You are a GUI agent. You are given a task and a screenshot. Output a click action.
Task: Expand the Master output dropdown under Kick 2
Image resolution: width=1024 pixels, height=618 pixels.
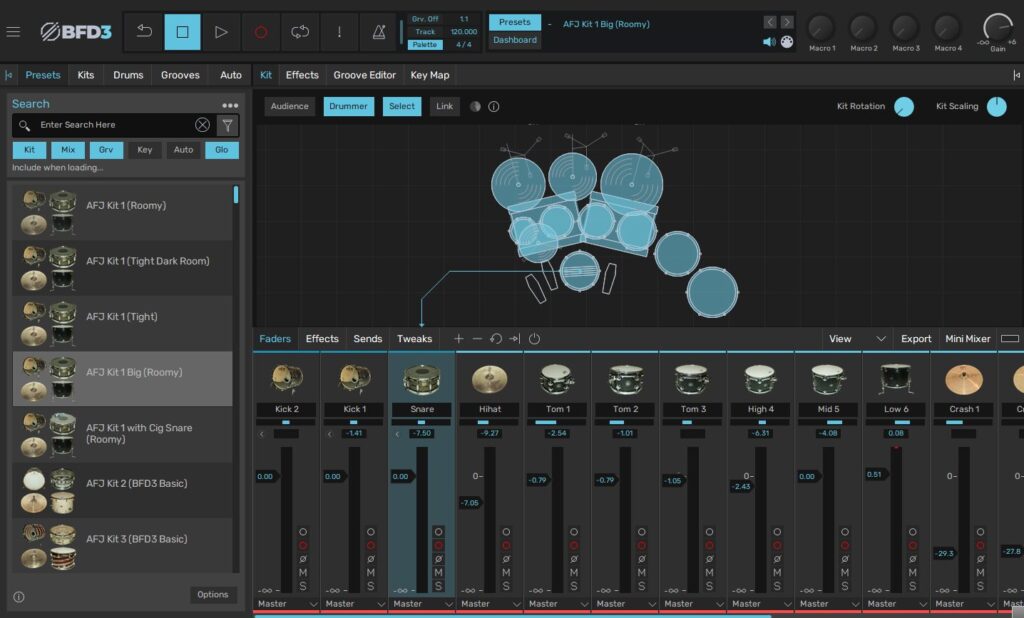[x=287, y=604]
